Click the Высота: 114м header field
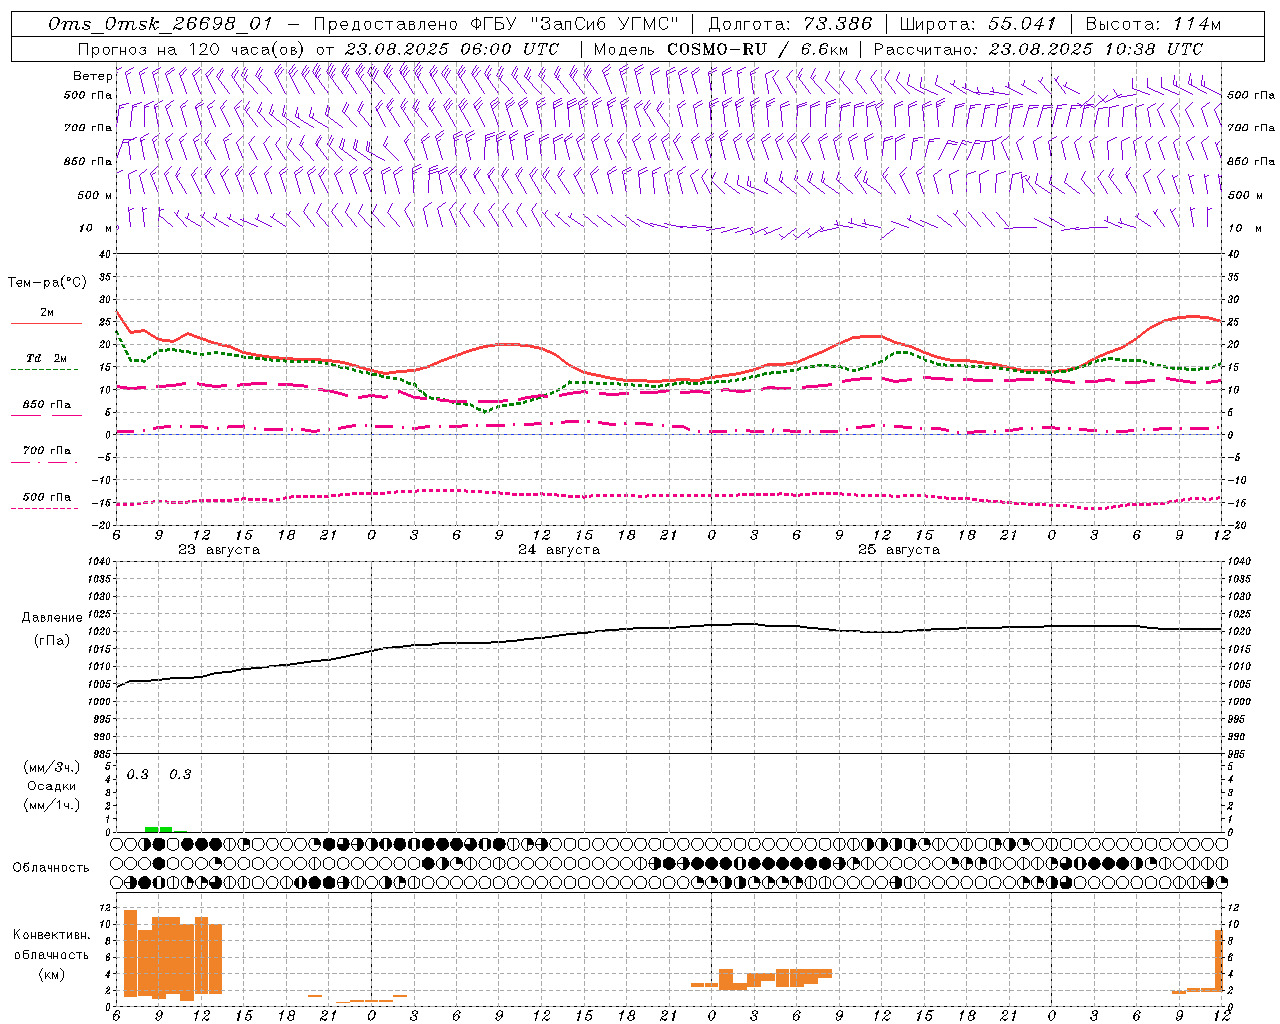The width and height of the screenshot is (1280, 1024). point(1153,25)
